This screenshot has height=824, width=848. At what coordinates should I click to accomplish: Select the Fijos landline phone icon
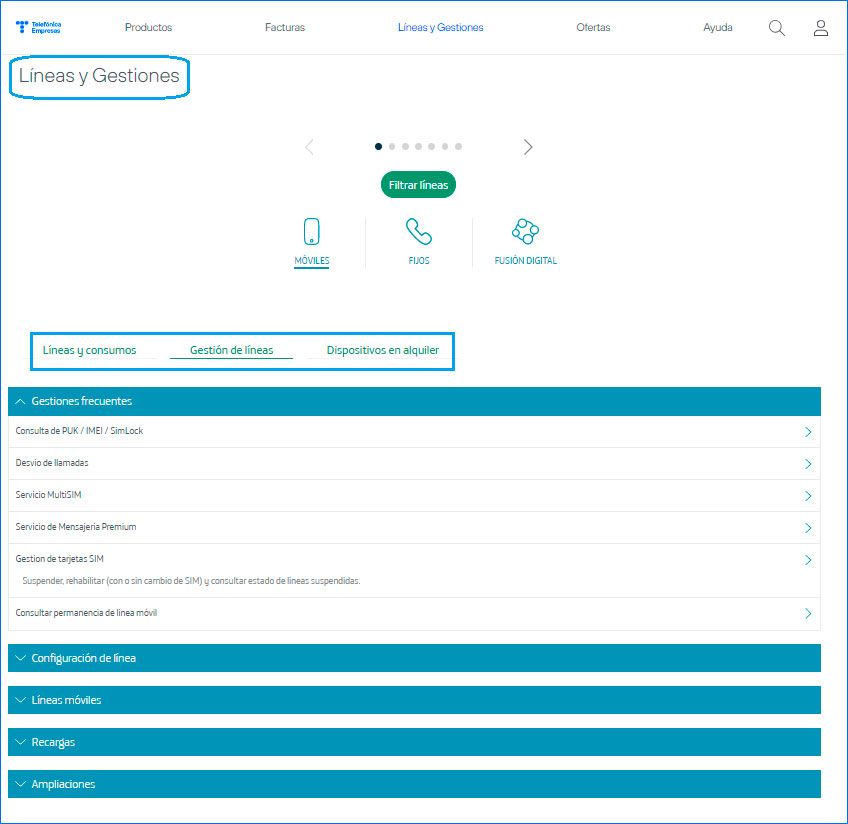419,232
